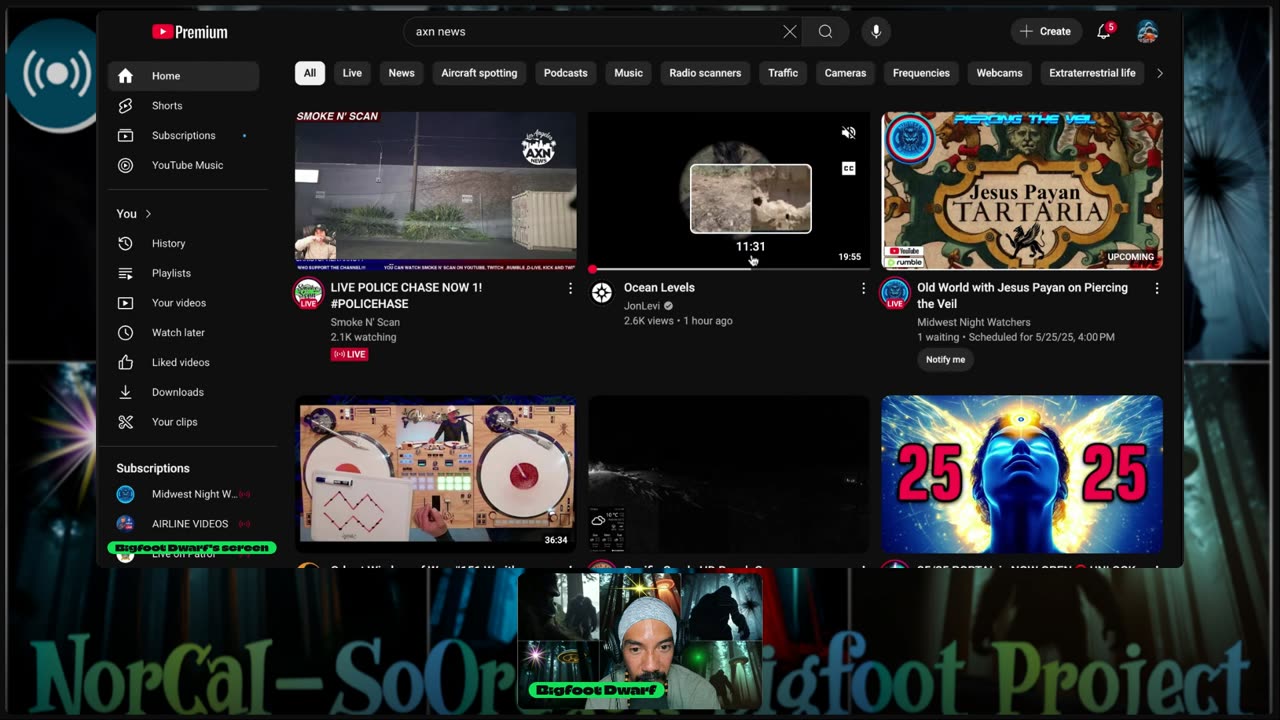
Task: Open the Create button
Action: [x=1045, y=32]
